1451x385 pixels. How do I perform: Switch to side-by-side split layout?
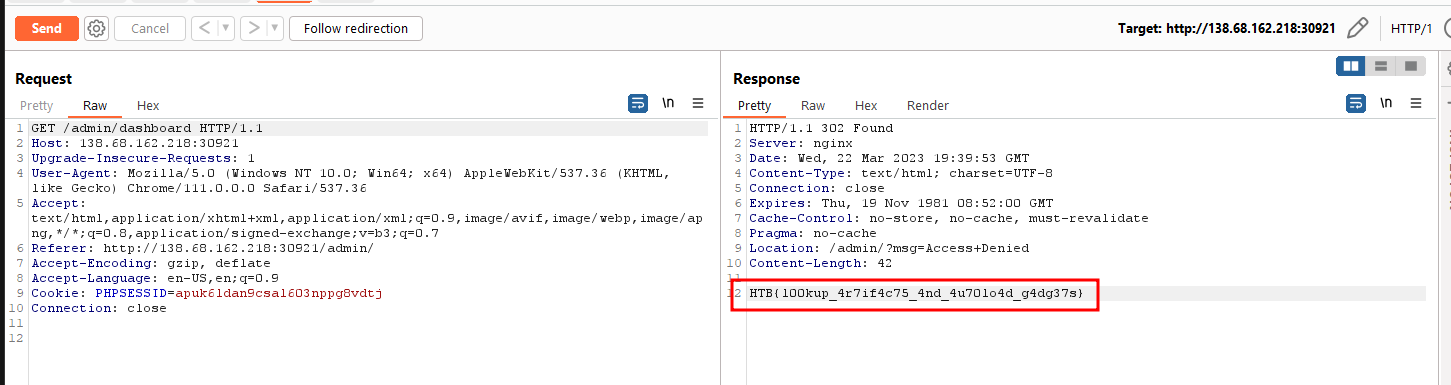tap(1351, 66)
